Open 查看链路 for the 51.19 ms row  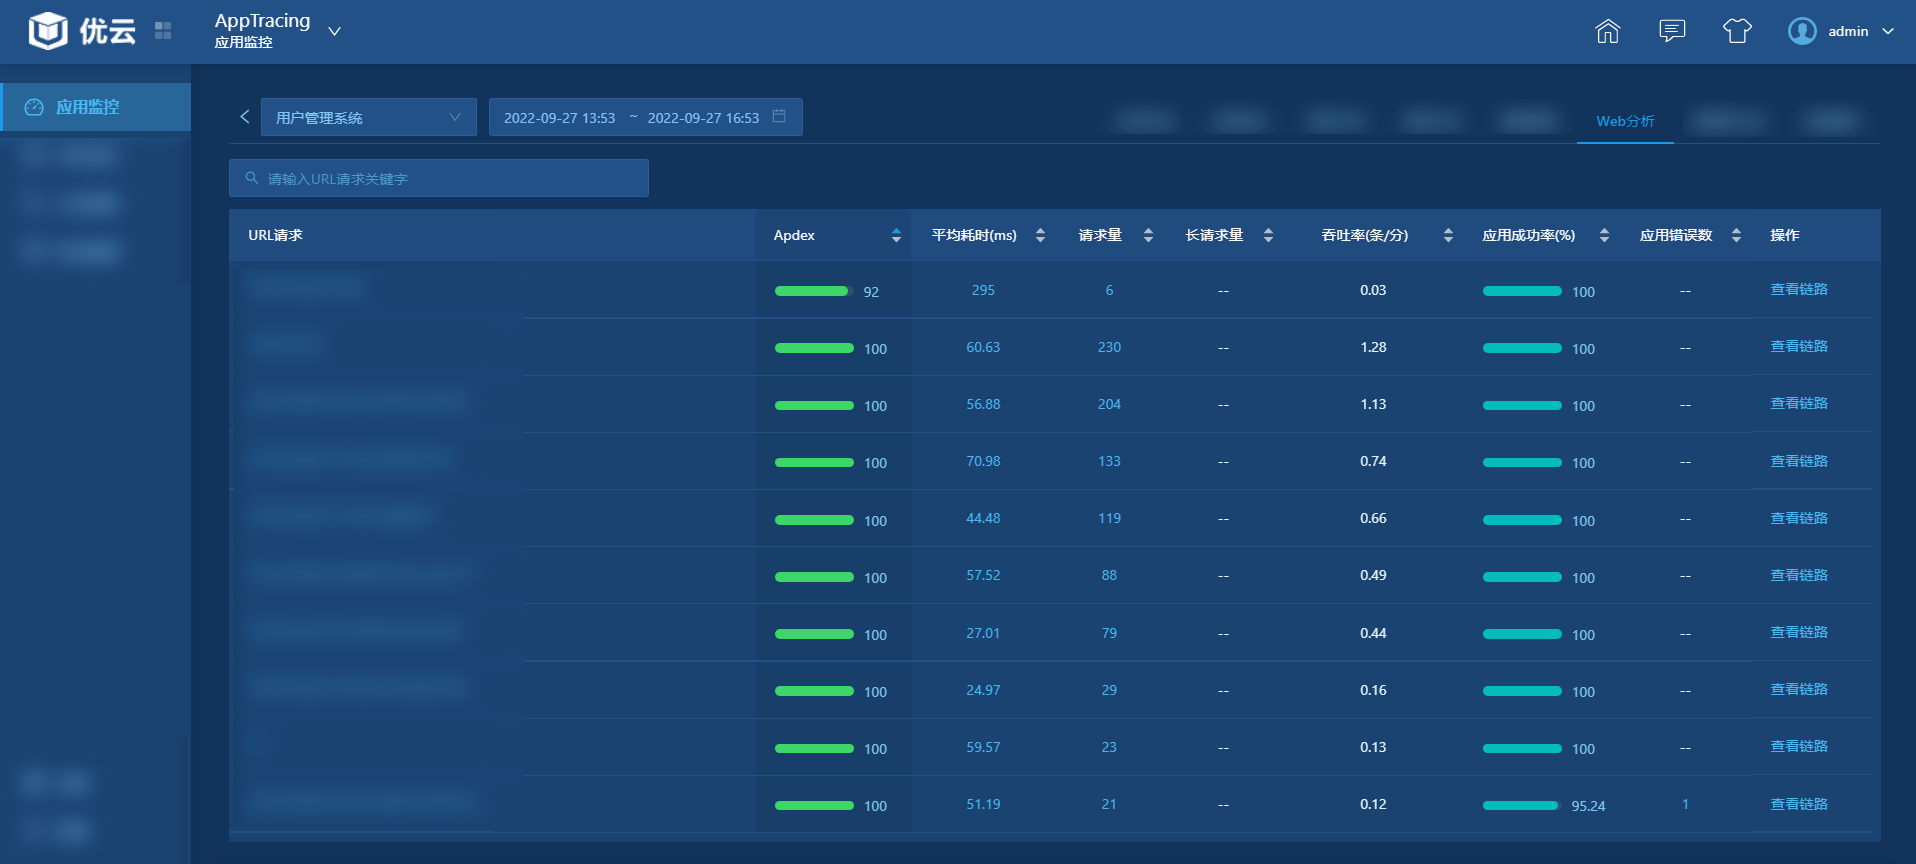[1799, 804]
